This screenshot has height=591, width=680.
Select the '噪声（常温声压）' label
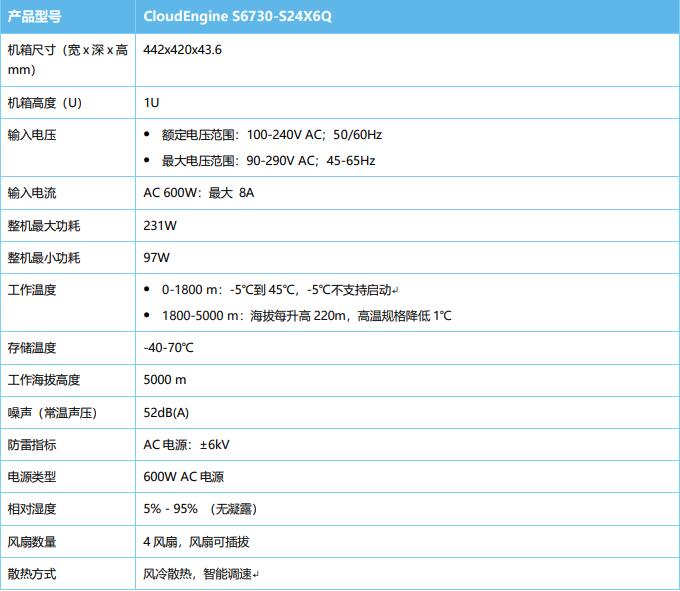pyautogui.click(x=52, y=413)
